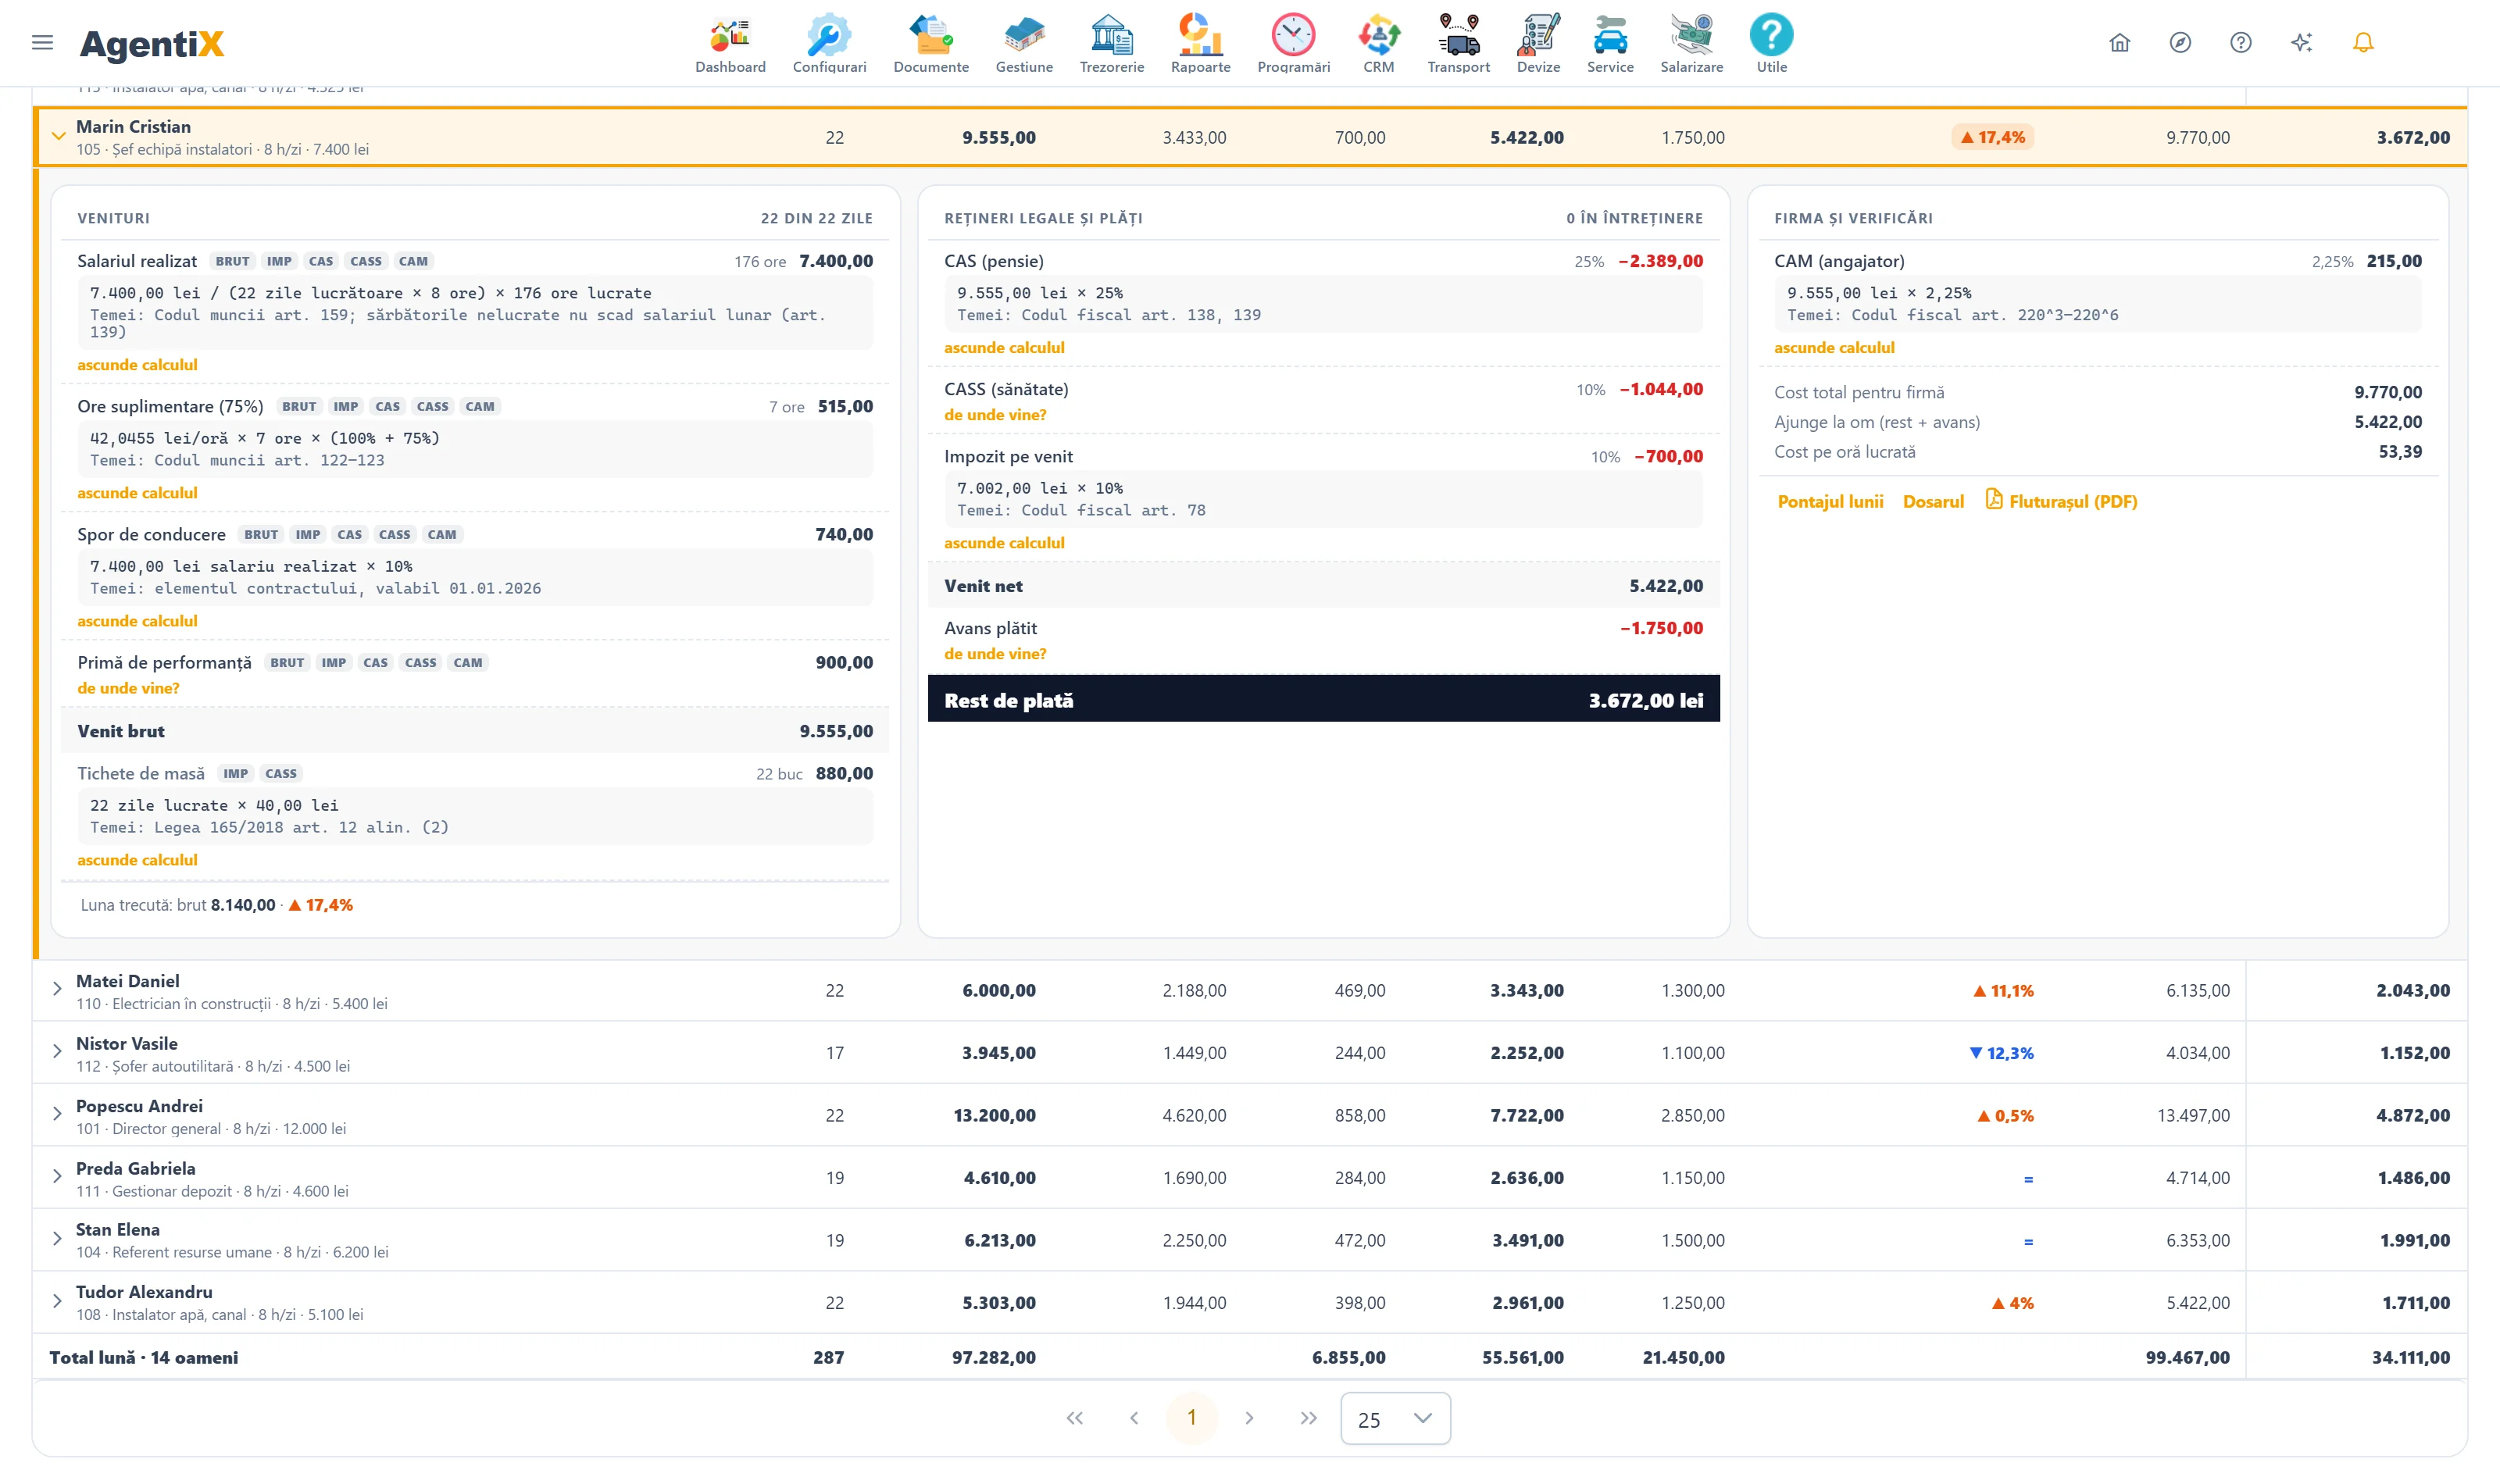The image size is (2500, 1484).
Task: Open the Programări module
Action: [x=1293, y=43]
